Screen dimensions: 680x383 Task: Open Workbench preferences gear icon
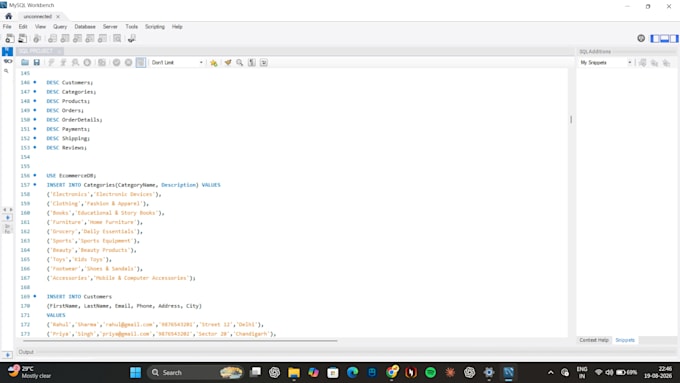click(641, 38)
